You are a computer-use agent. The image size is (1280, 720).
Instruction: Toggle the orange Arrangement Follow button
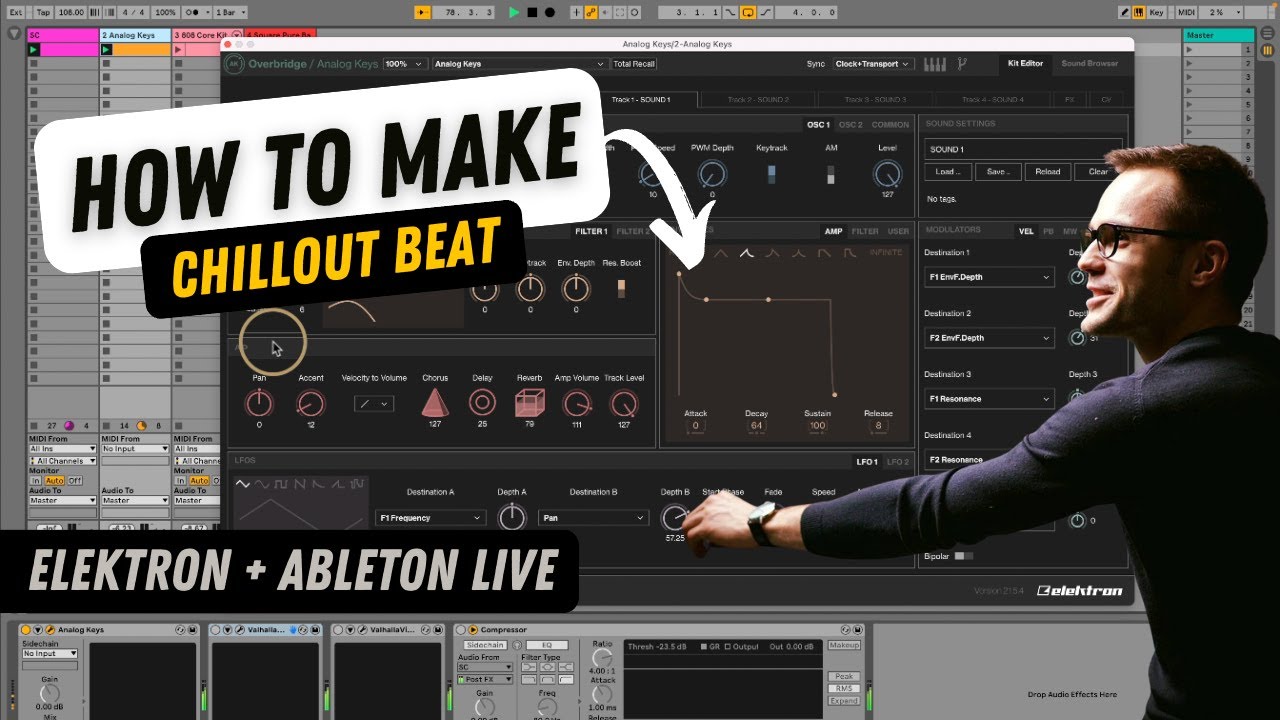[423, 12]
